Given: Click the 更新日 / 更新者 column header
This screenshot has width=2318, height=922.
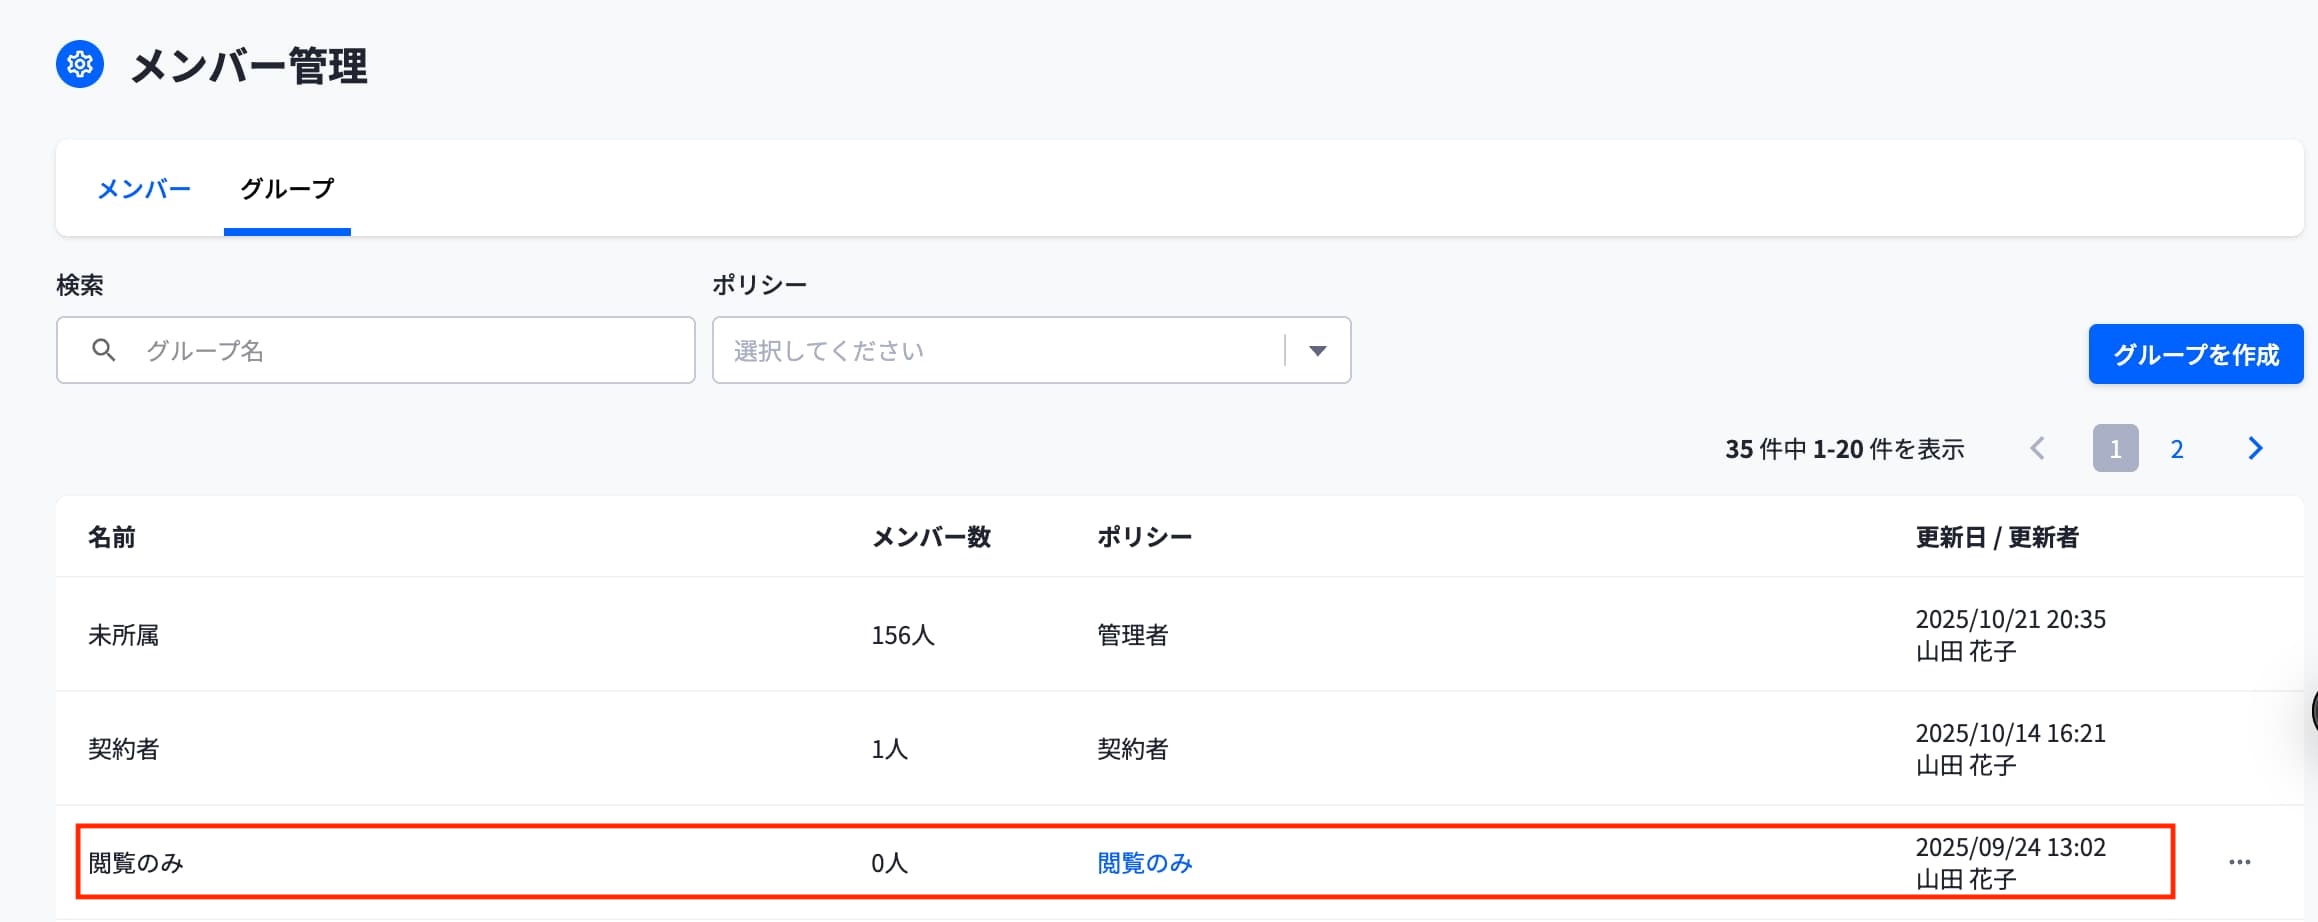Looking at the screenshot, I should (x=1997, y=537).
